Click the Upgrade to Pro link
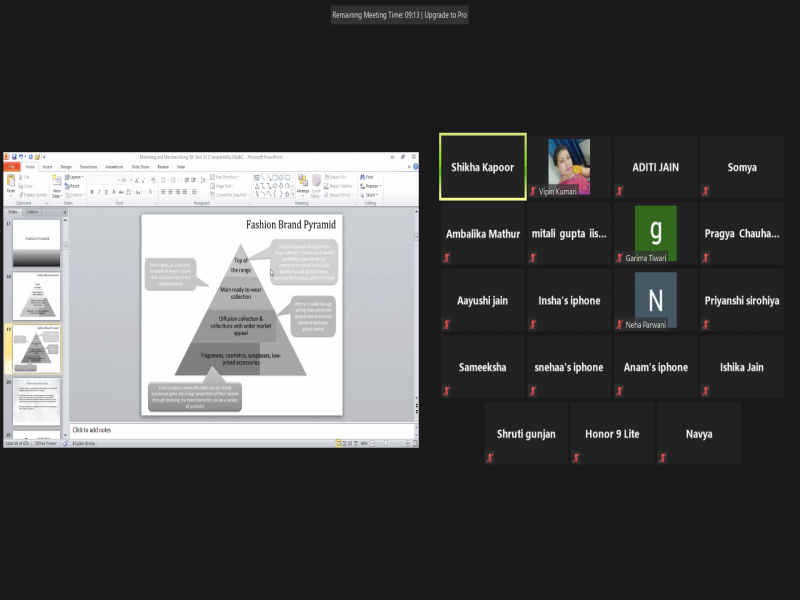800x600 pixels. [446, 15]
